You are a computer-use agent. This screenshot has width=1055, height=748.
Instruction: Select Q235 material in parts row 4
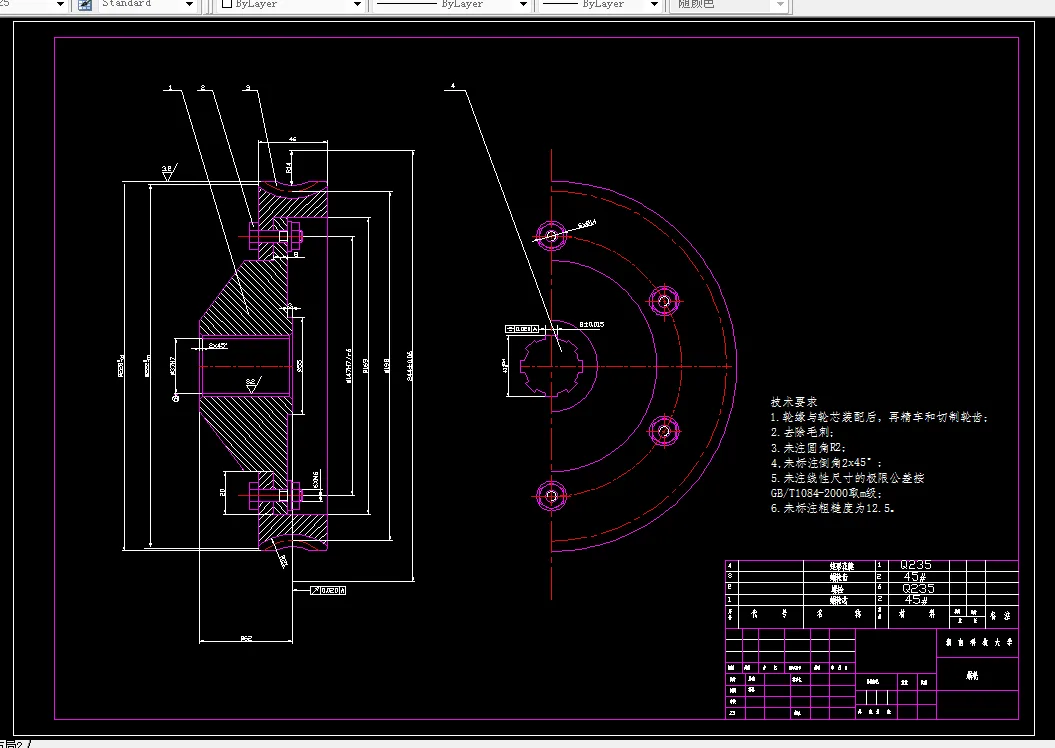pyautogui.click(x=916, y=565)
